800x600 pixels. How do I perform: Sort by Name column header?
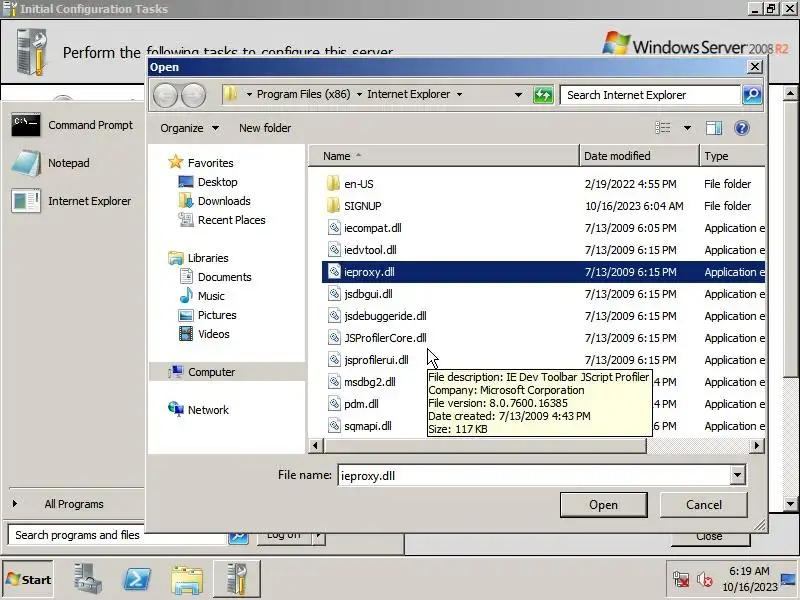[x=443, y=156]
